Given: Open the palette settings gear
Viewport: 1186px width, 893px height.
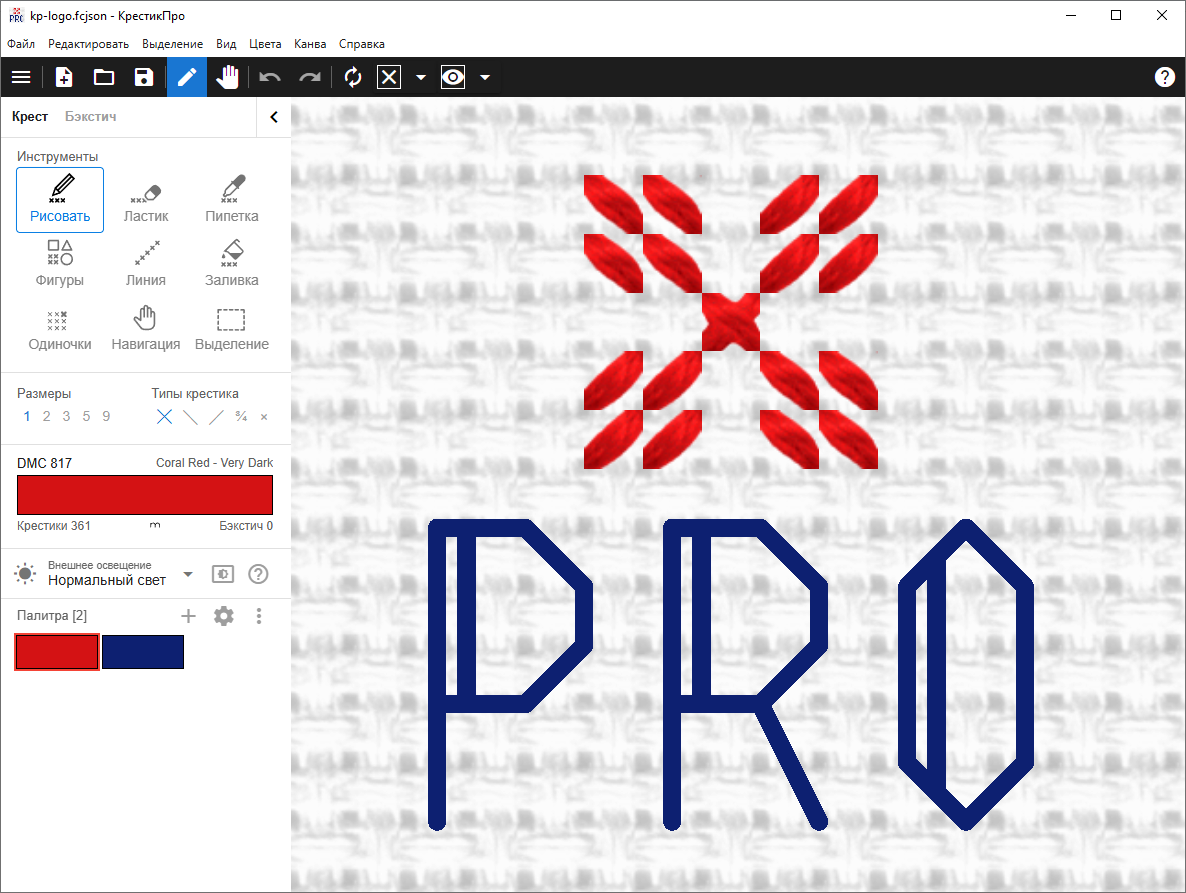Looking at the screenshot, I should click(223, 616).
